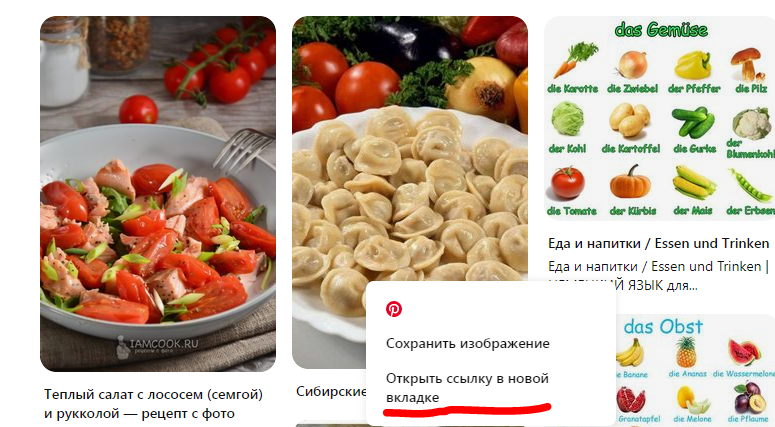Choose 'Сохранить изображение' from the context menu
This screenshot has height=427, width=775.
click(x=468, y=343)
